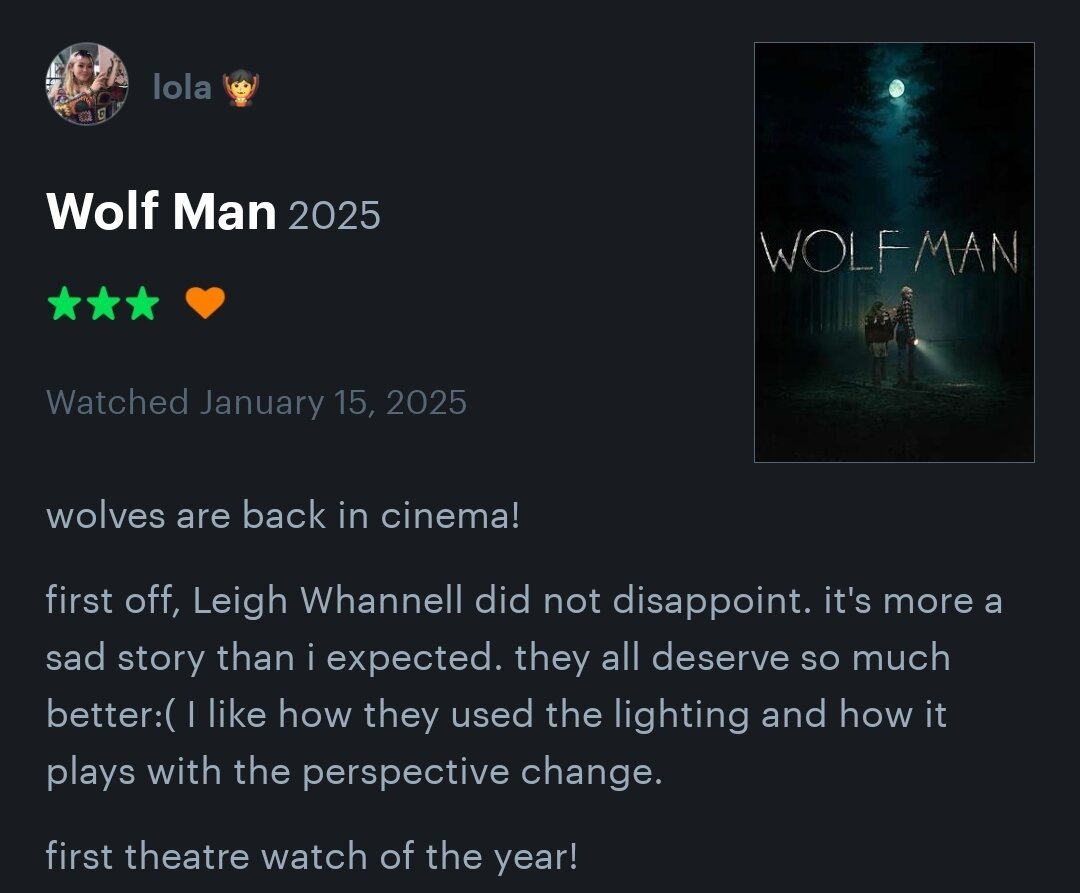
Task: Click the first green rating star
Action: coord(64,302)
